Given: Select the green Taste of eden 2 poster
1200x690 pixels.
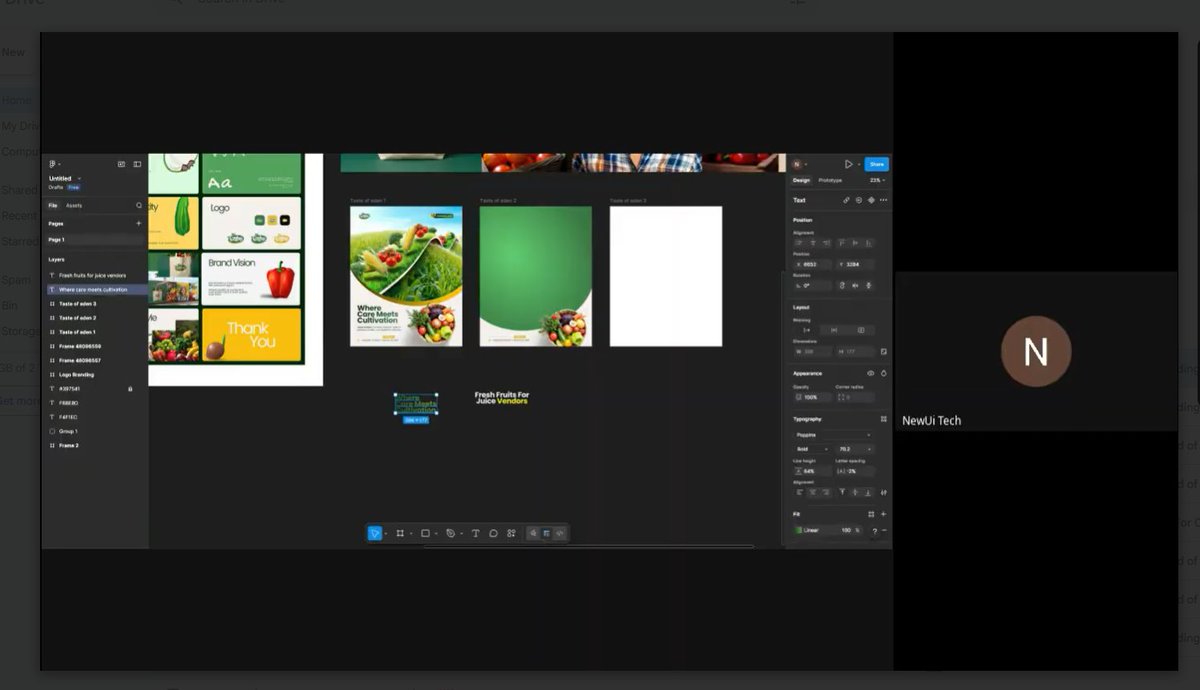Looking at the screenshot, I should 536,276.
